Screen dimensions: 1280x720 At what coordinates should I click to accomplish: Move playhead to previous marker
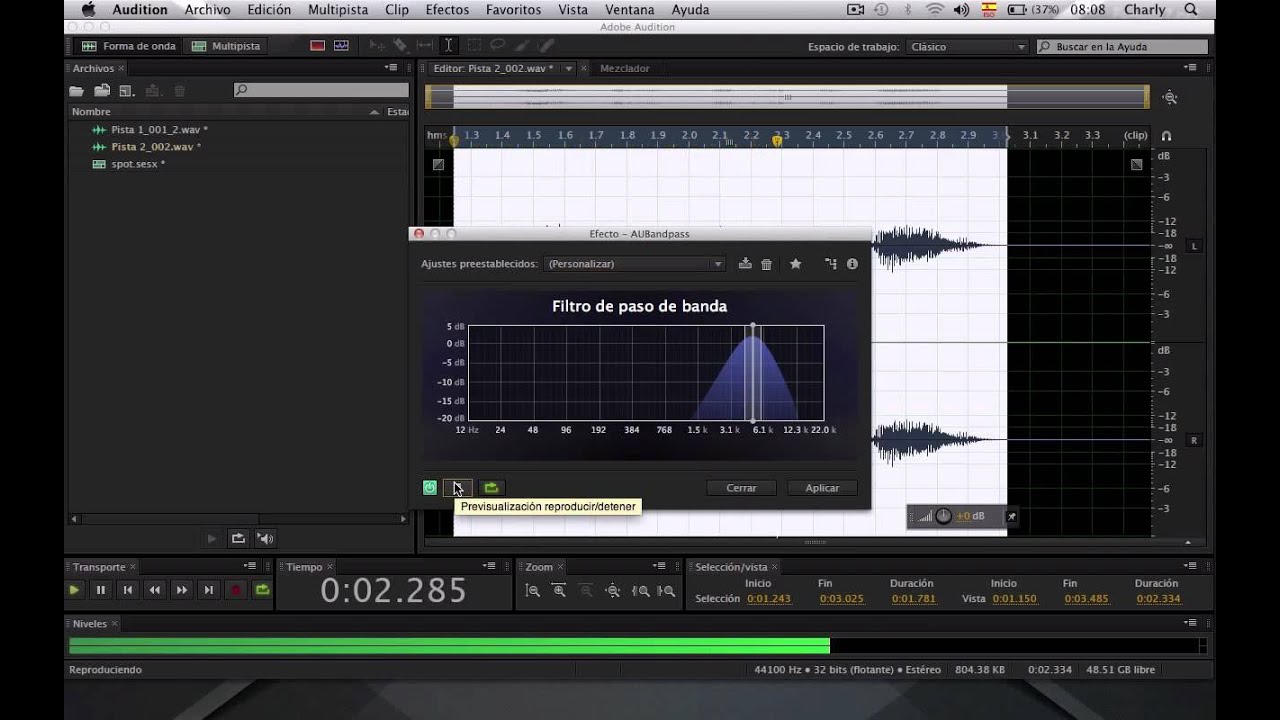128,590
